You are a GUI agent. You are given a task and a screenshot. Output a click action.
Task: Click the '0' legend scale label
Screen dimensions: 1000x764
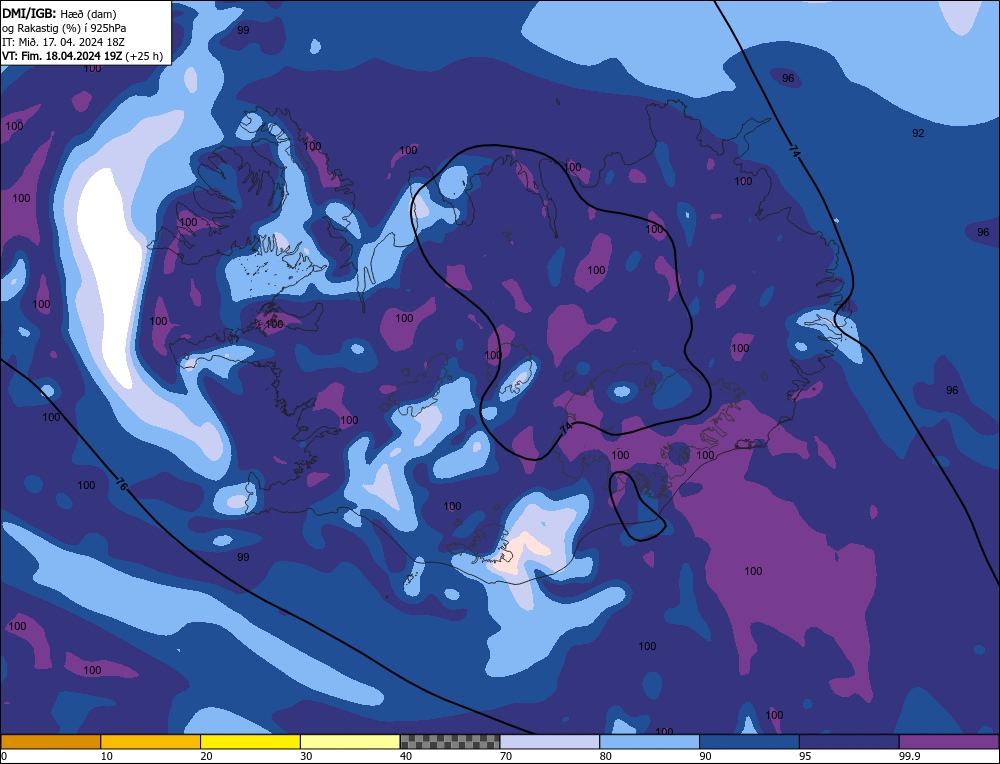pos(4,756)
